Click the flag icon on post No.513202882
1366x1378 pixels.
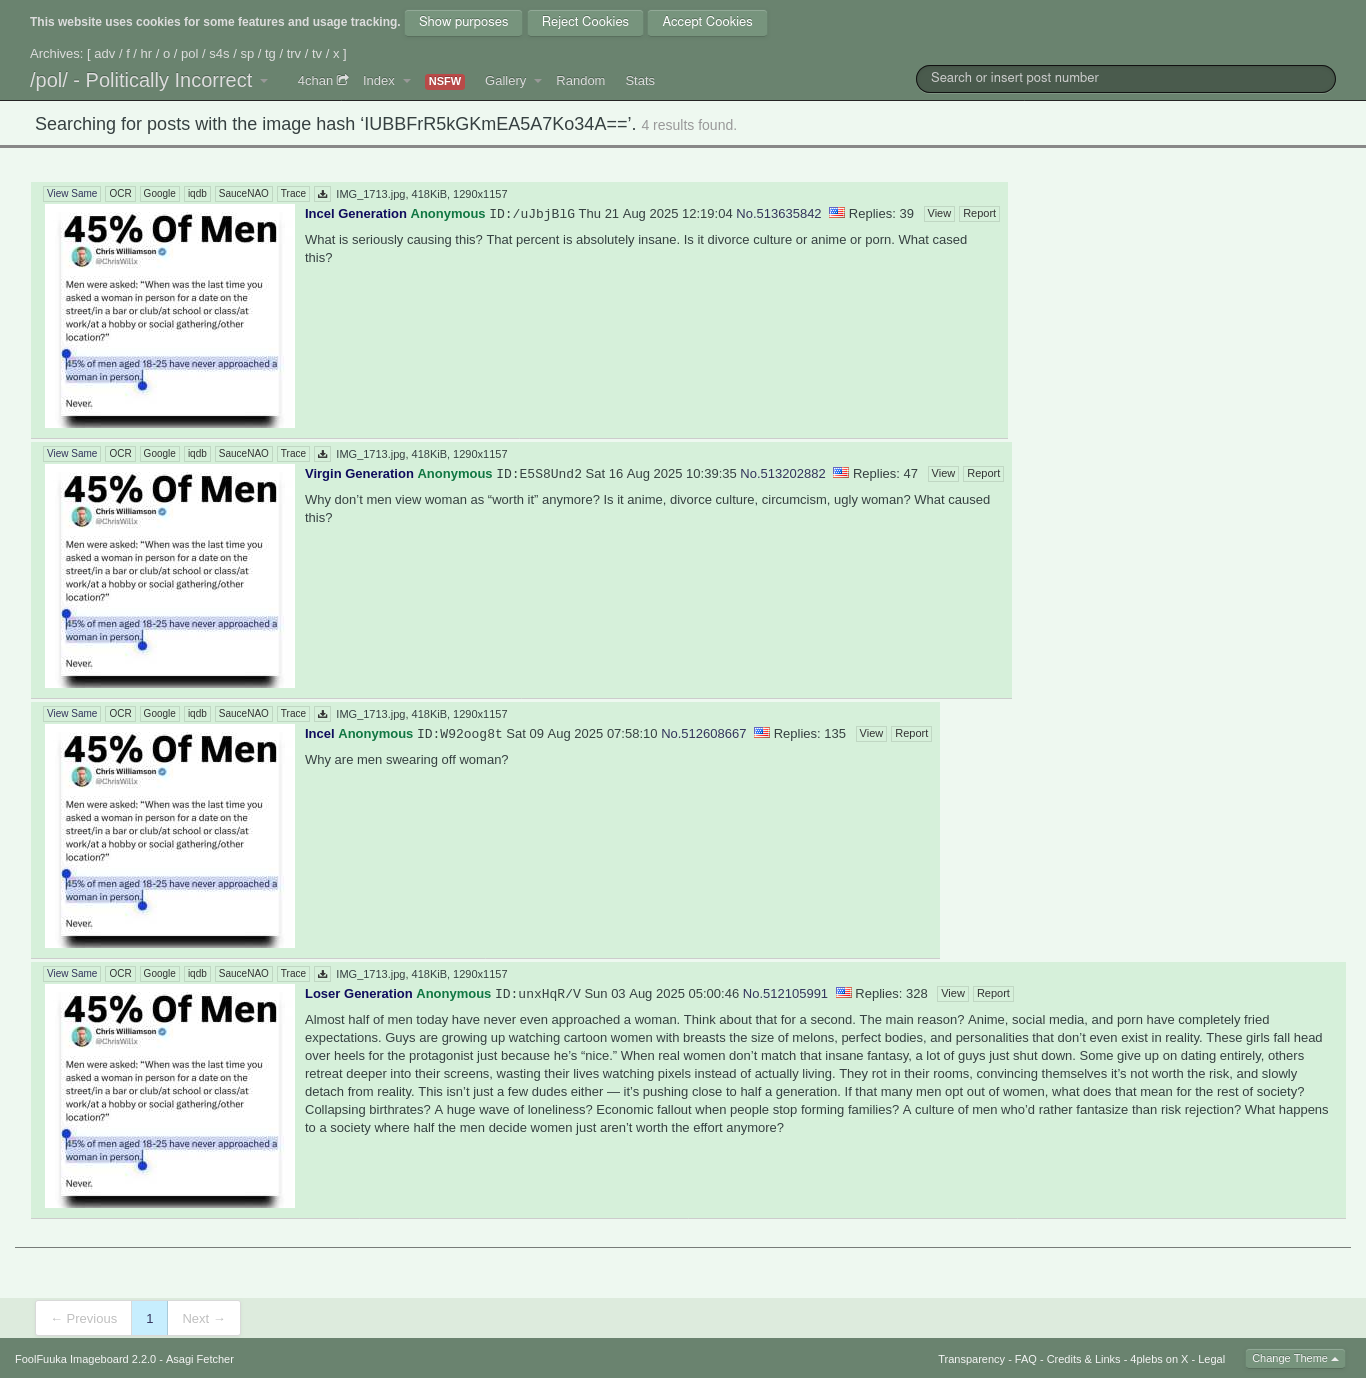coord(841,472)
